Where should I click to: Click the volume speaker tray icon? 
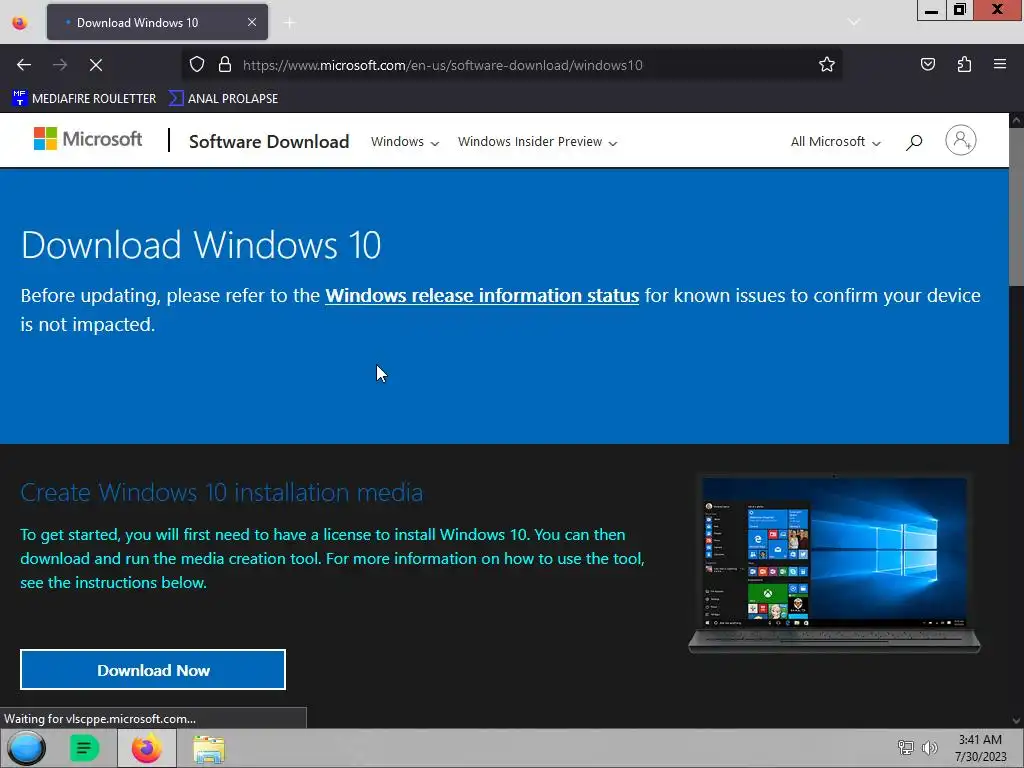click(929, 747)
